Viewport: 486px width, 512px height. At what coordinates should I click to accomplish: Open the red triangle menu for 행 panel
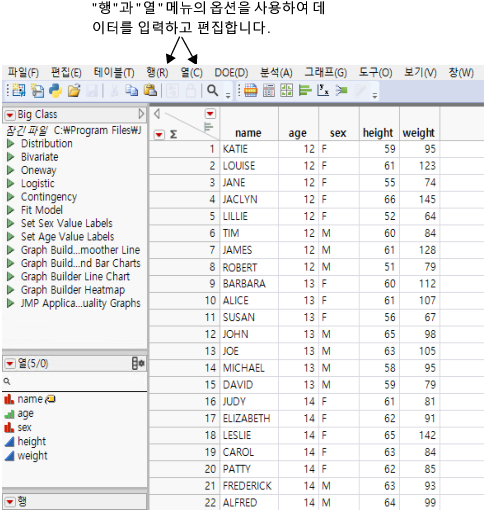click(x=10, y=501)
